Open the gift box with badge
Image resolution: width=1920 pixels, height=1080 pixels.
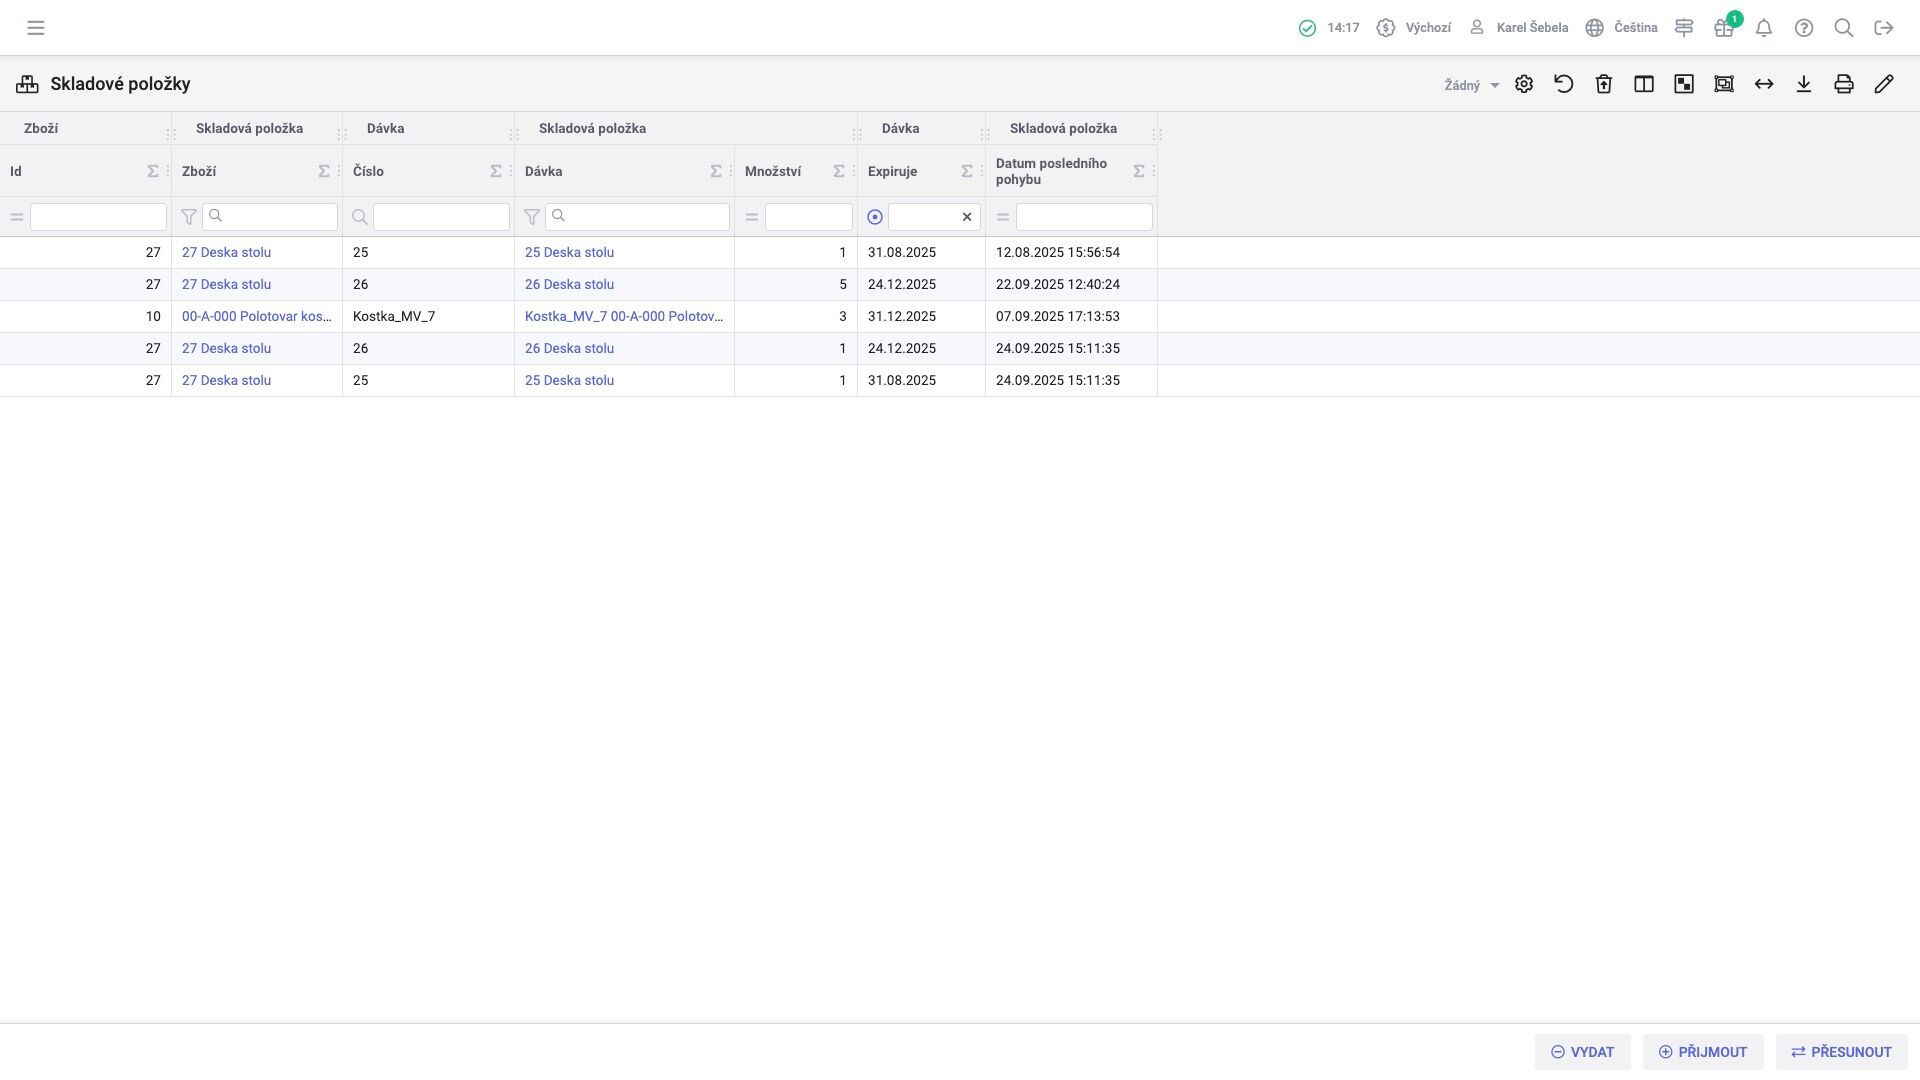1723,28
